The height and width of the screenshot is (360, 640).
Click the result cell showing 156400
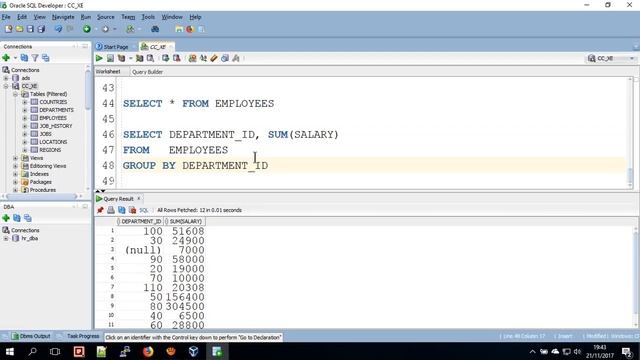(x=185, y=297)
